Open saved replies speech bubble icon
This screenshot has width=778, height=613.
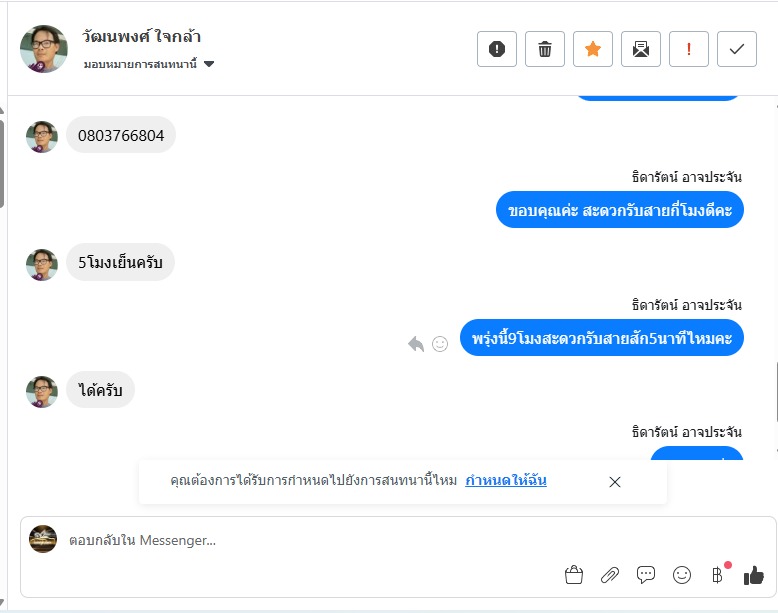click(646, 575)
